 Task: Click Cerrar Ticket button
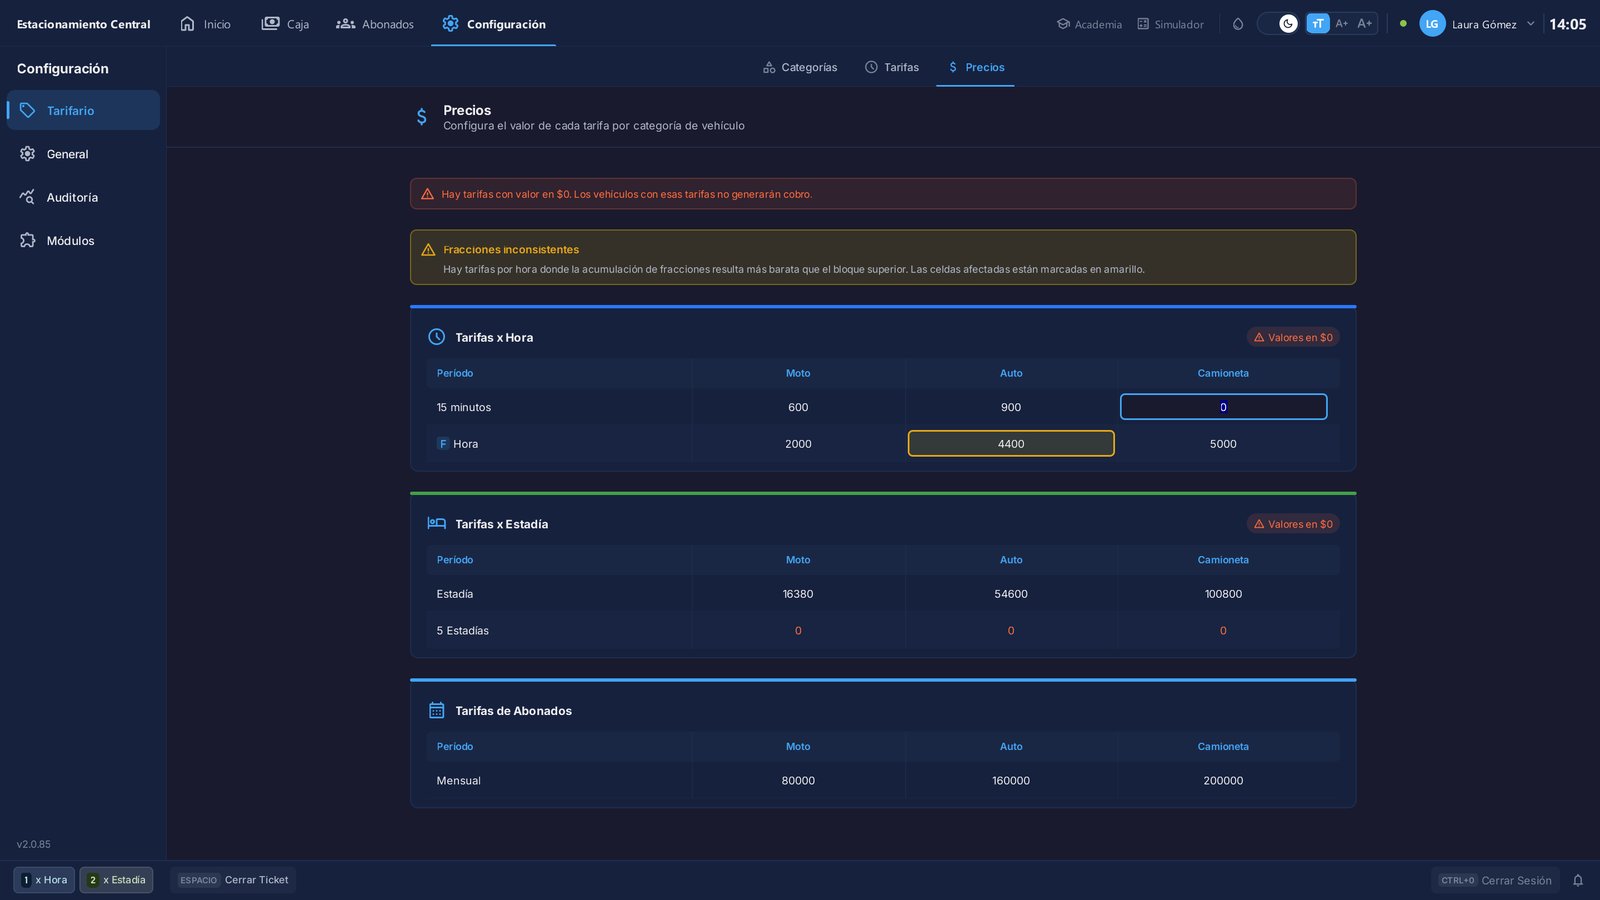point(233,880)
